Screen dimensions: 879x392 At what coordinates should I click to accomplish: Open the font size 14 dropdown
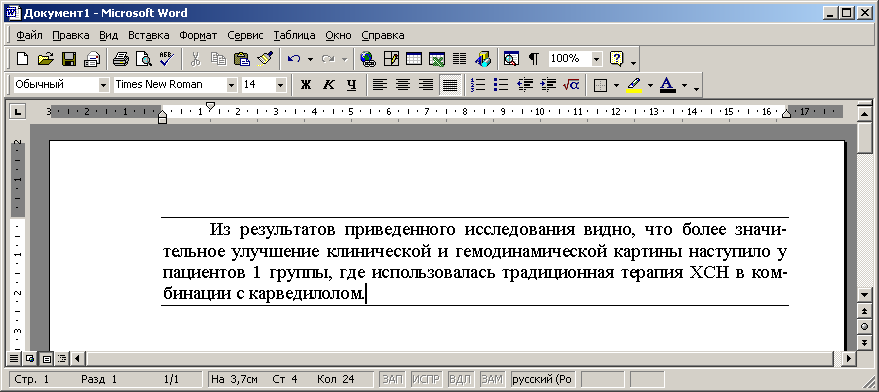point(280,85)
